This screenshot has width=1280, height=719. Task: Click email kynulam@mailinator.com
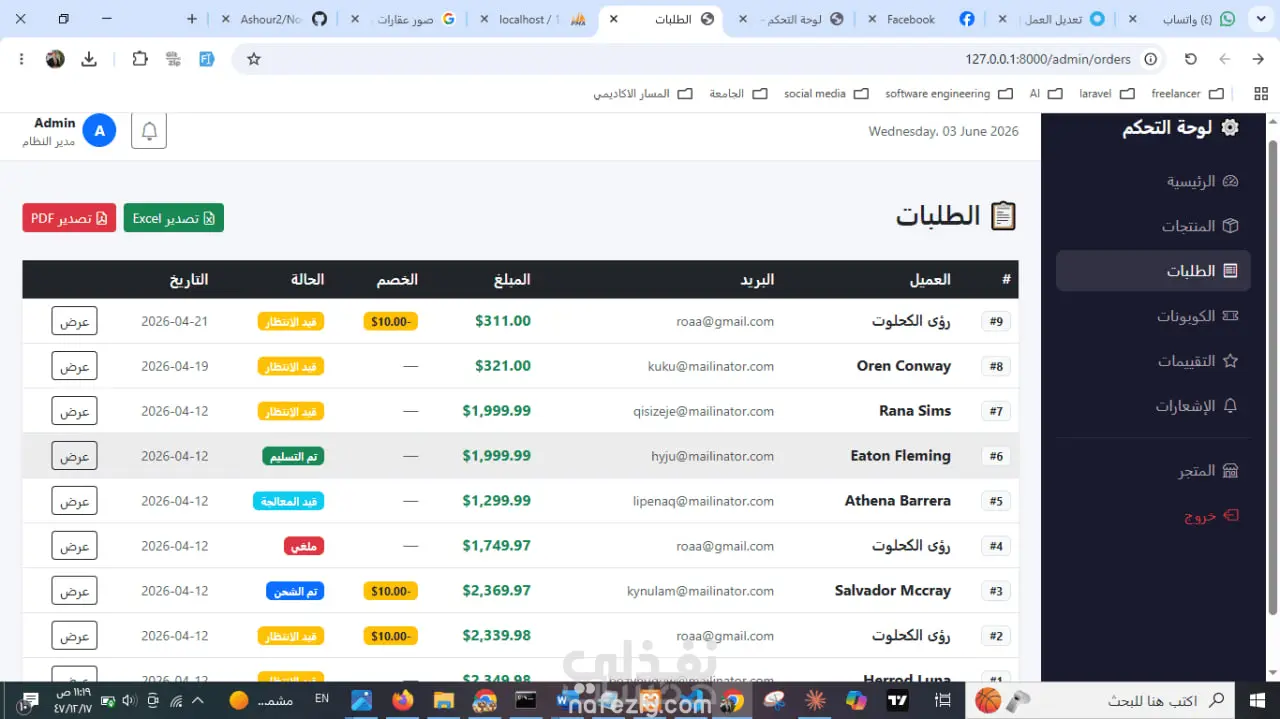700,591
